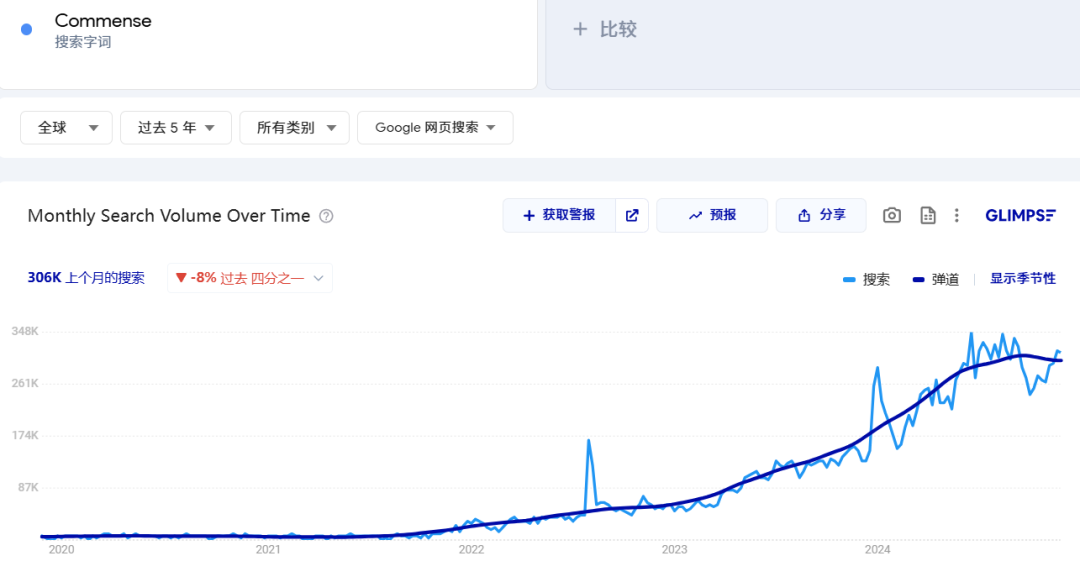1080x582 pixels.
Task: Click the GLIMPSE logo
Action: click(1020, 215)
